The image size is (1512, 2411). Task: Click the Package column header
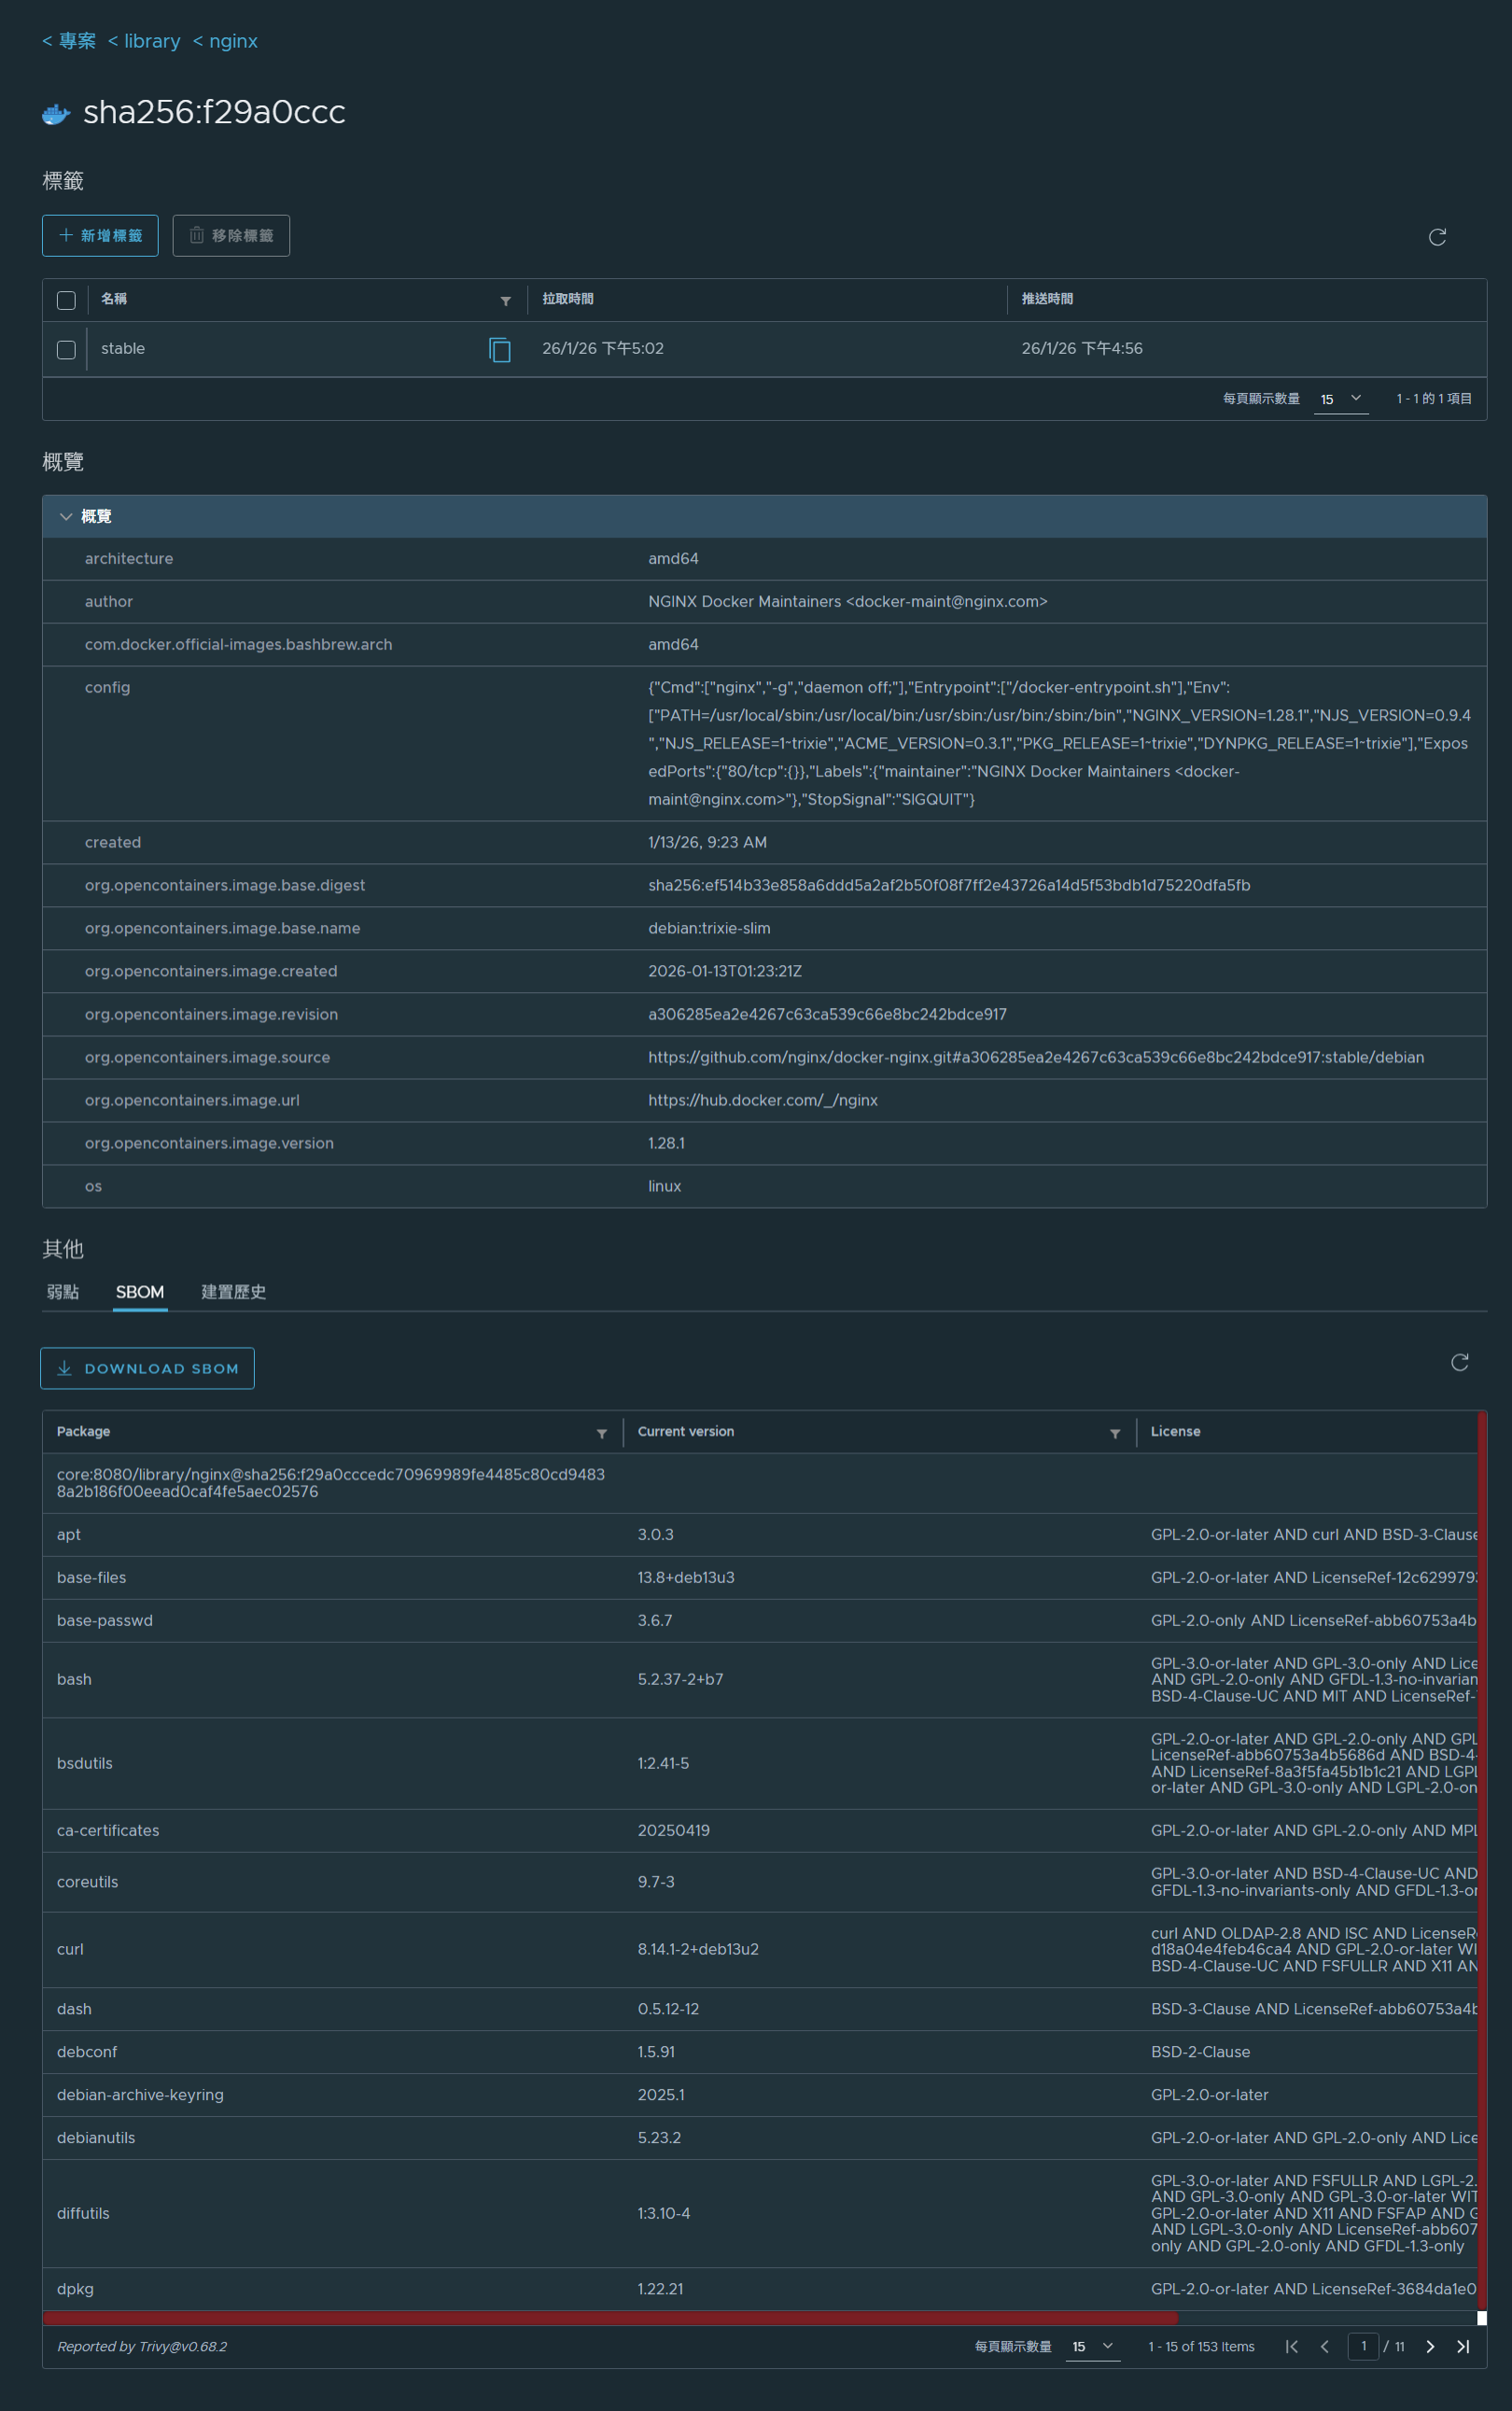pyautogui.click(x=84, y=1431)
